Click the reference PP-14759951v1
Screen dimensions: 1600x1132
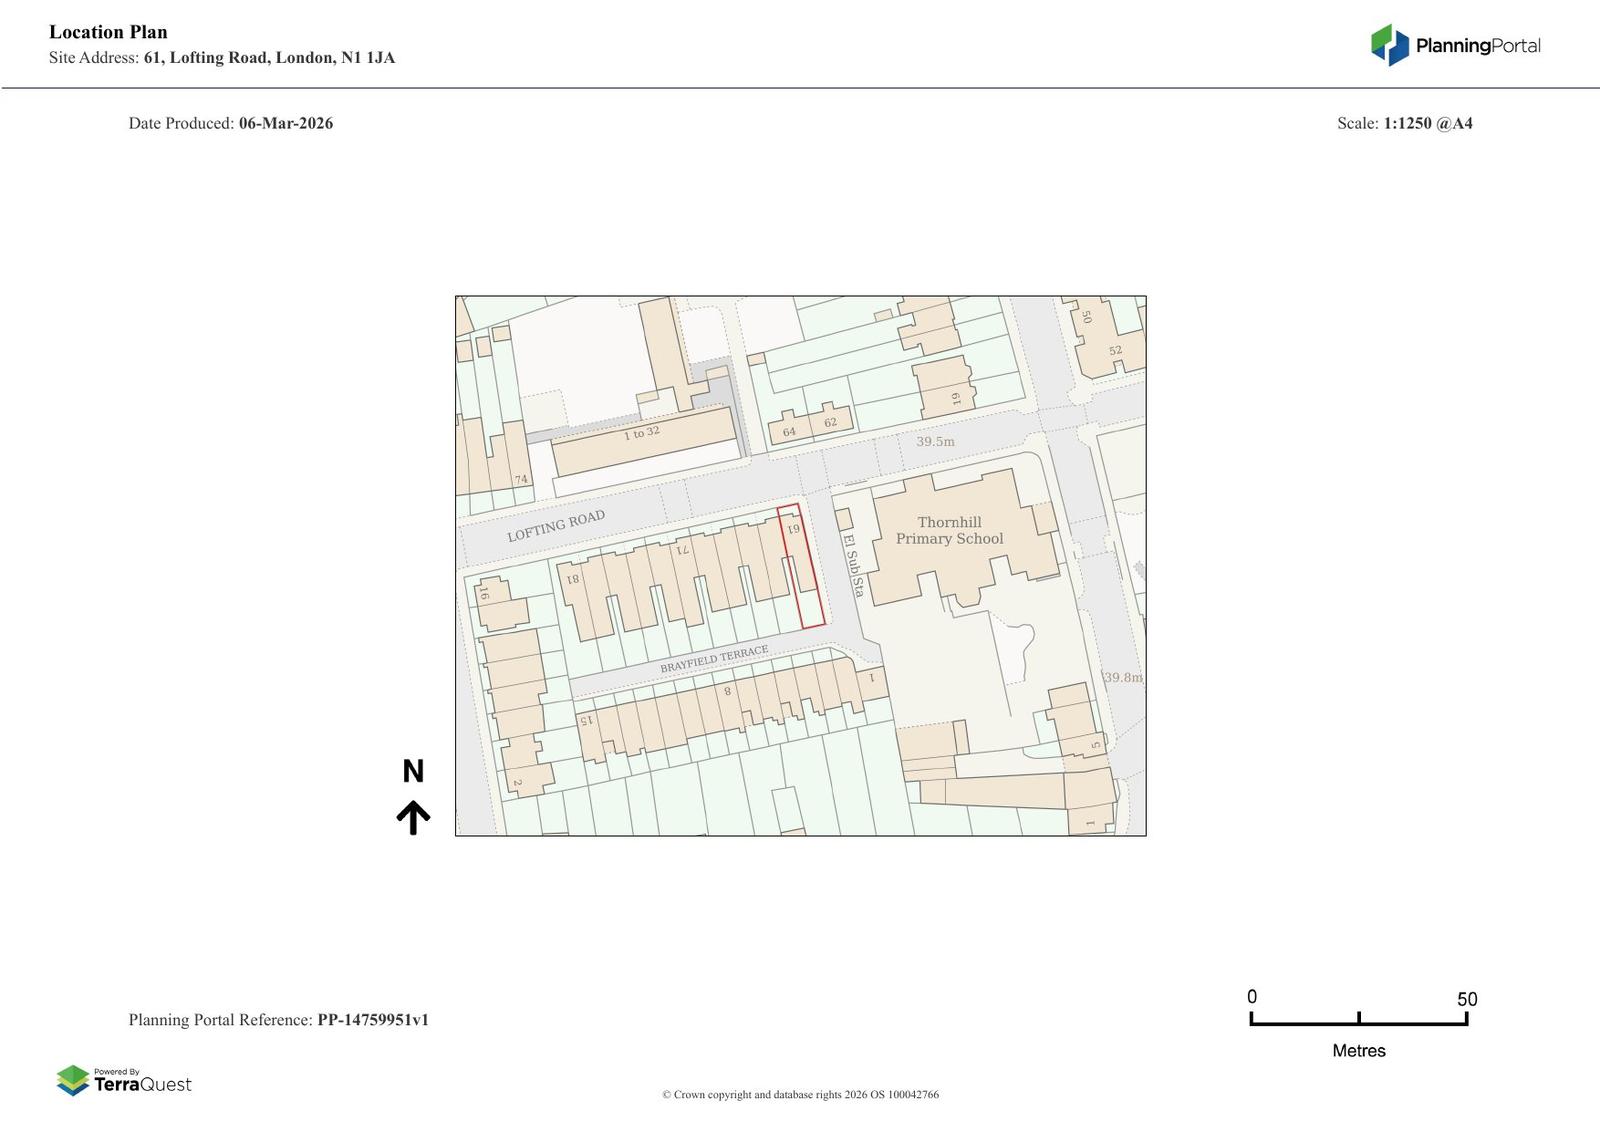pyautogui.click(x=373, y=1020)
